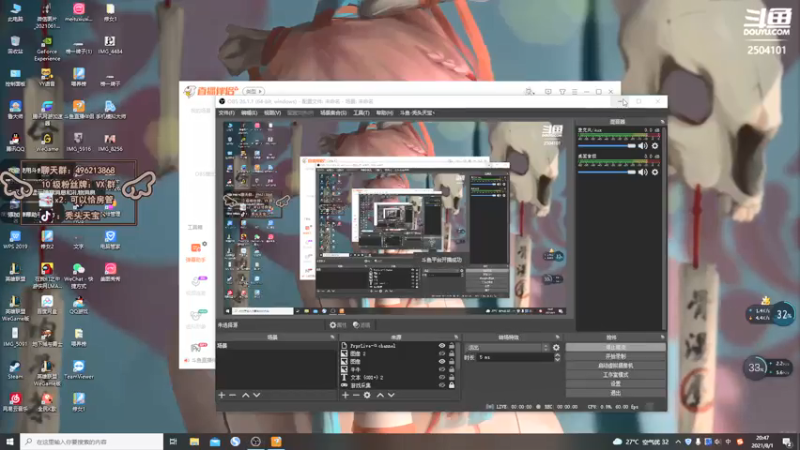Increase transition duration with the stepper up arrow
Image resolution: width=800 pixels, height=450 pixels.
[x=557, y=355]
